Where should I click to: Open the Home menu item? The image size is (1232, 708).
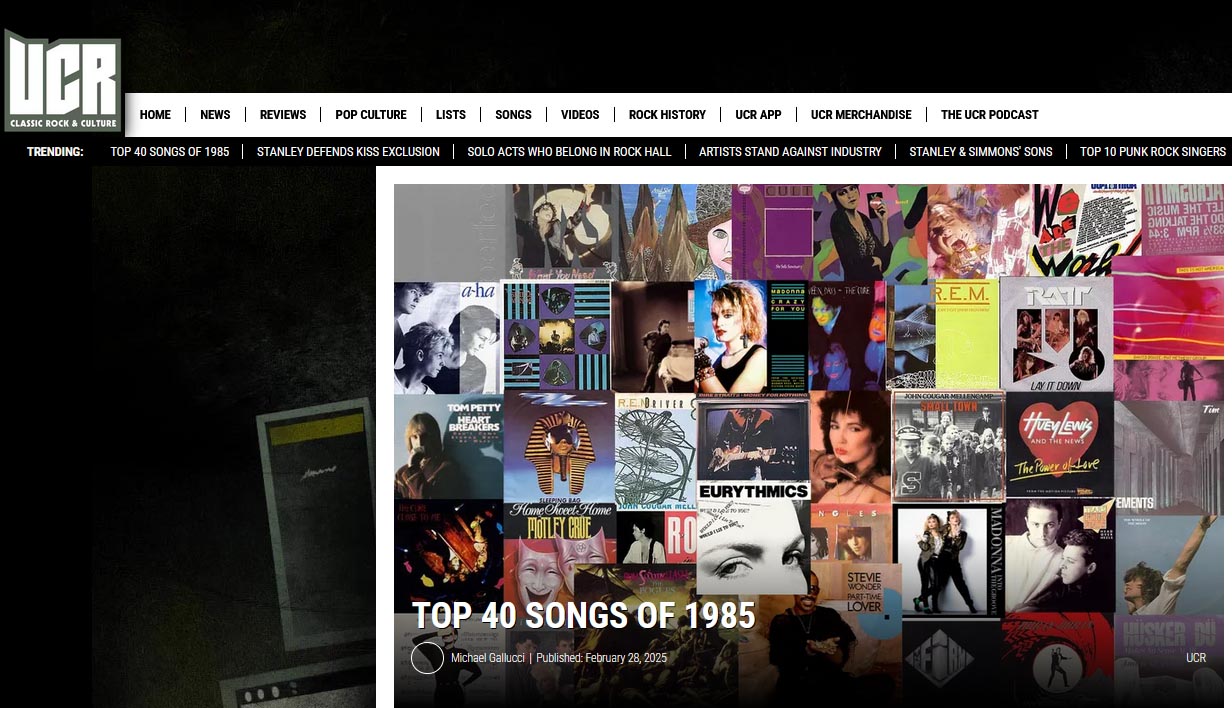155,115
